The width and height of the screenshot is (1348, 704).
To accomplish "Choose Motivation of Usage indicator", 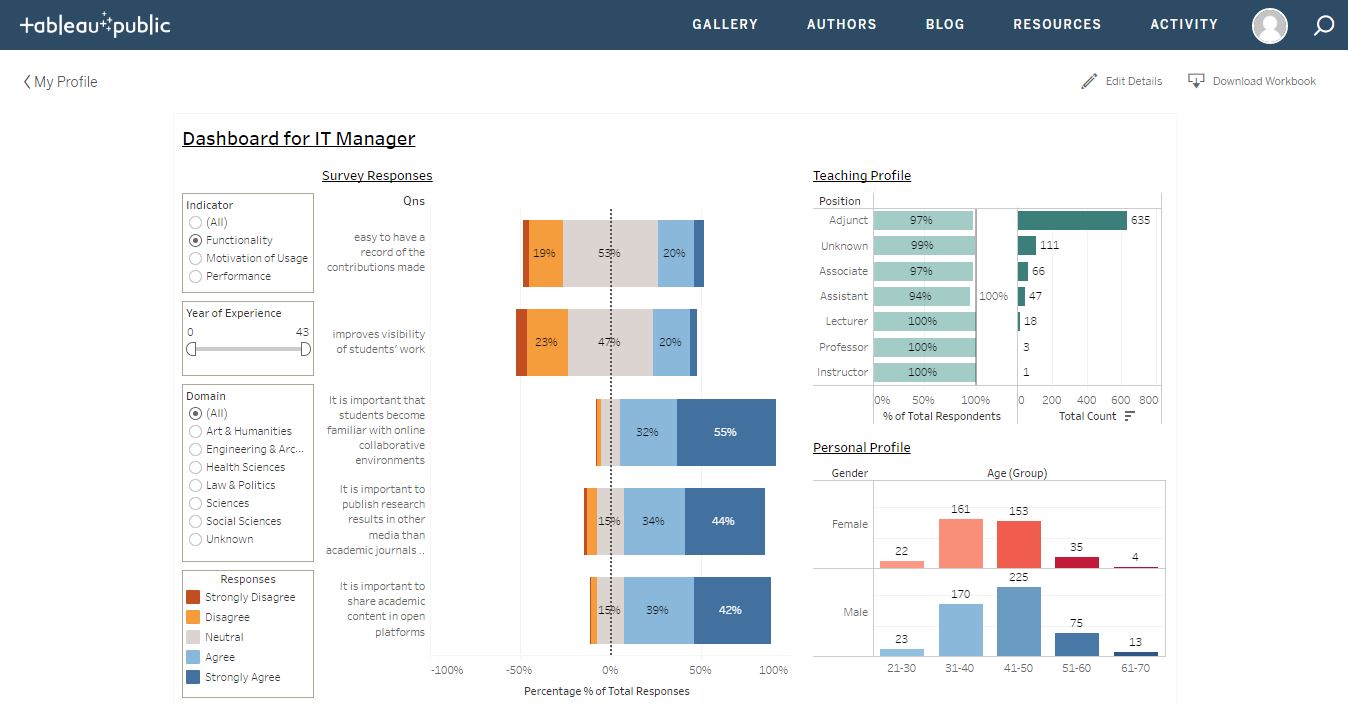I will pyautogui.click(x=248, y=258).
